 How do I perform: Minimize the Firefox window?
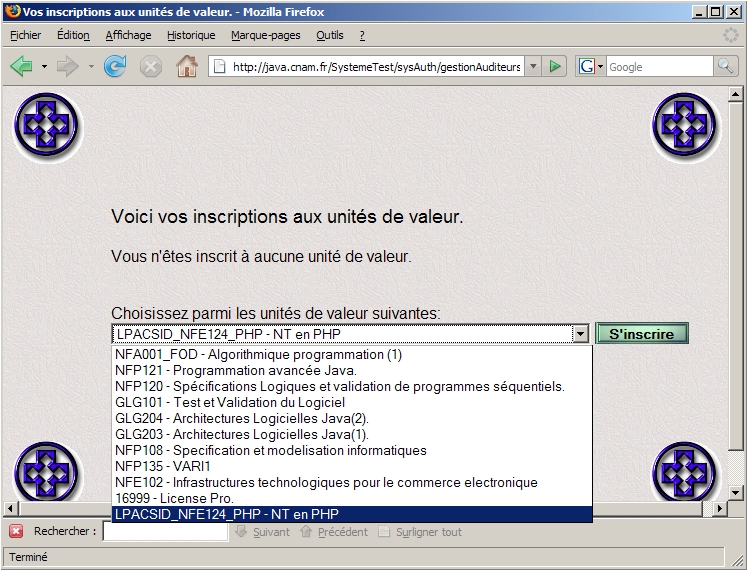point(699,11)
